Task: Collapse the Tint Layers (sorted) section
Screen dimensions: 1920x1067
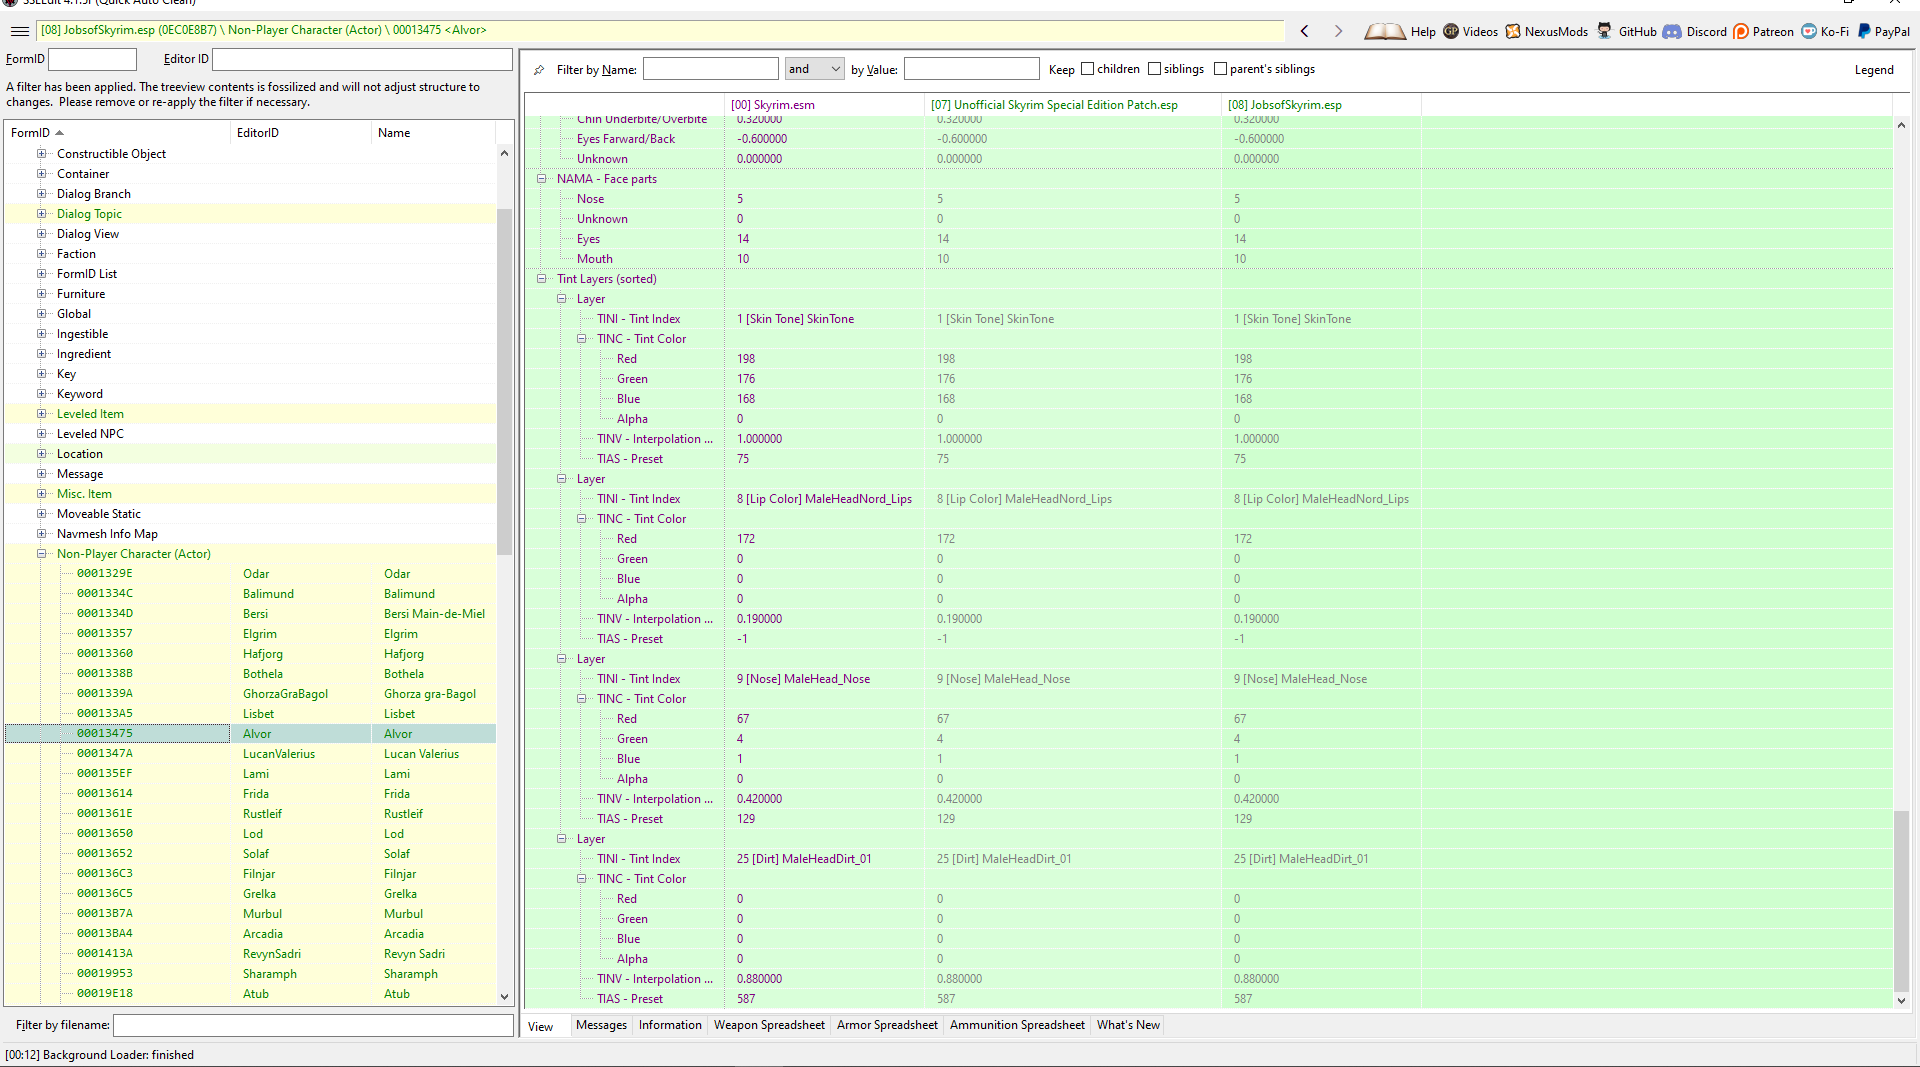Action: tap(542, 279)
